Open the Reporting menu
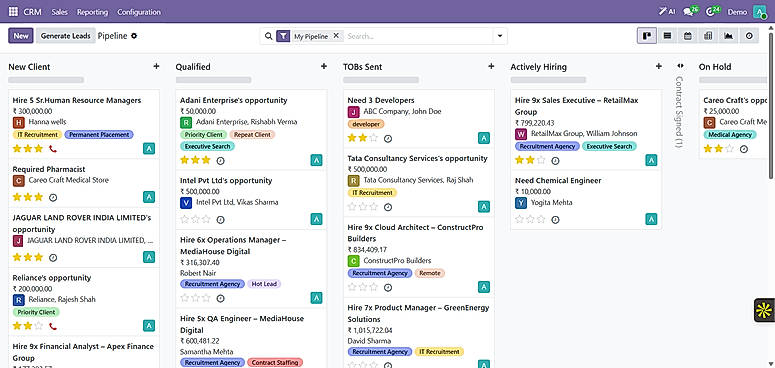The height and width of the screenshot is (368, 775). tap(92, 12)
